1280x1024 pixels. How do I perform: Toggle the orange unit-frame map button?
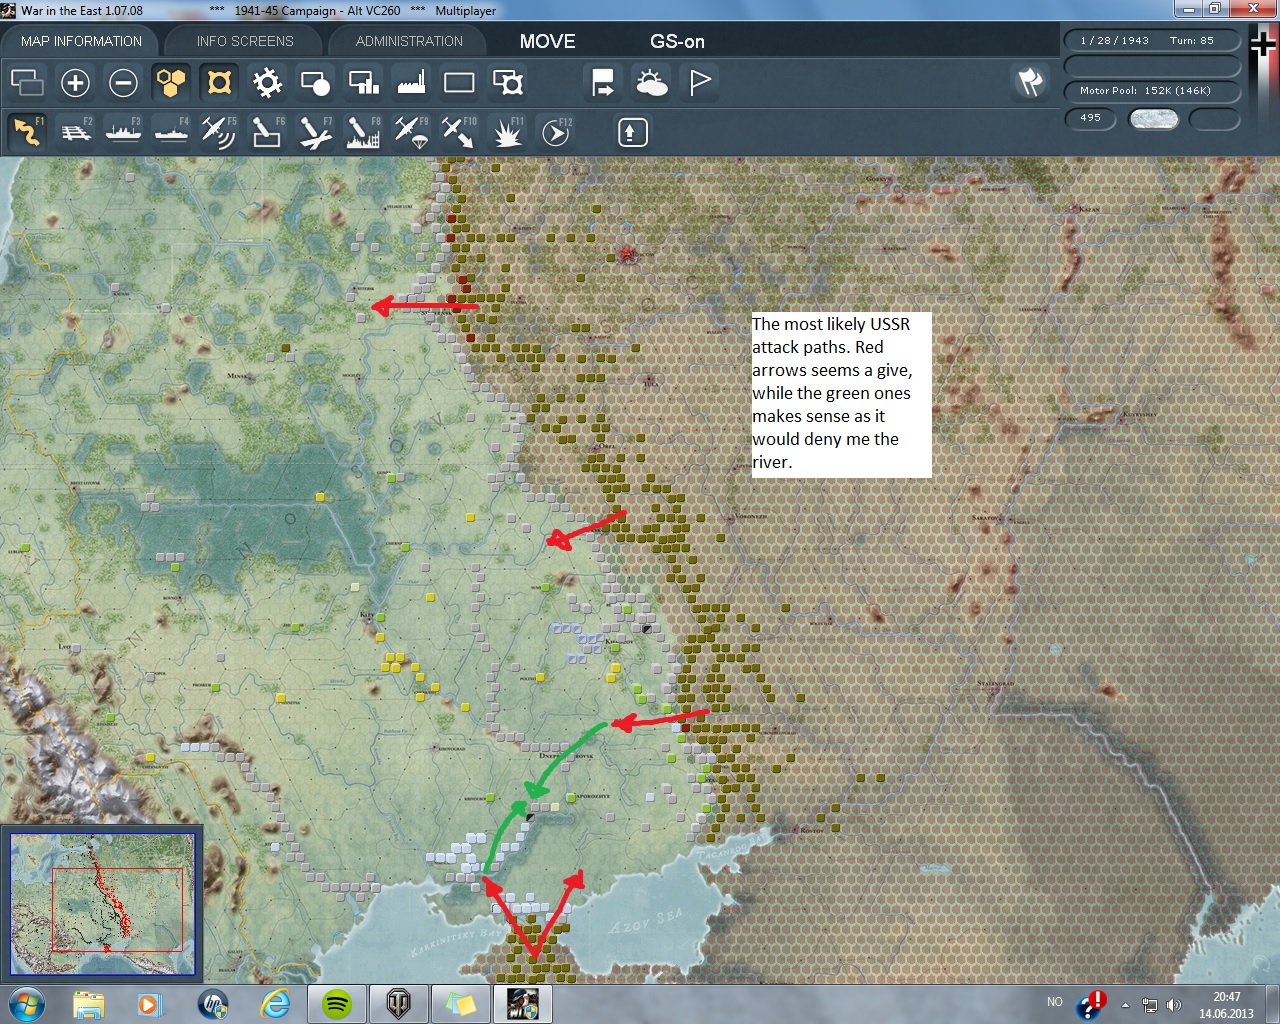point(219,82)
